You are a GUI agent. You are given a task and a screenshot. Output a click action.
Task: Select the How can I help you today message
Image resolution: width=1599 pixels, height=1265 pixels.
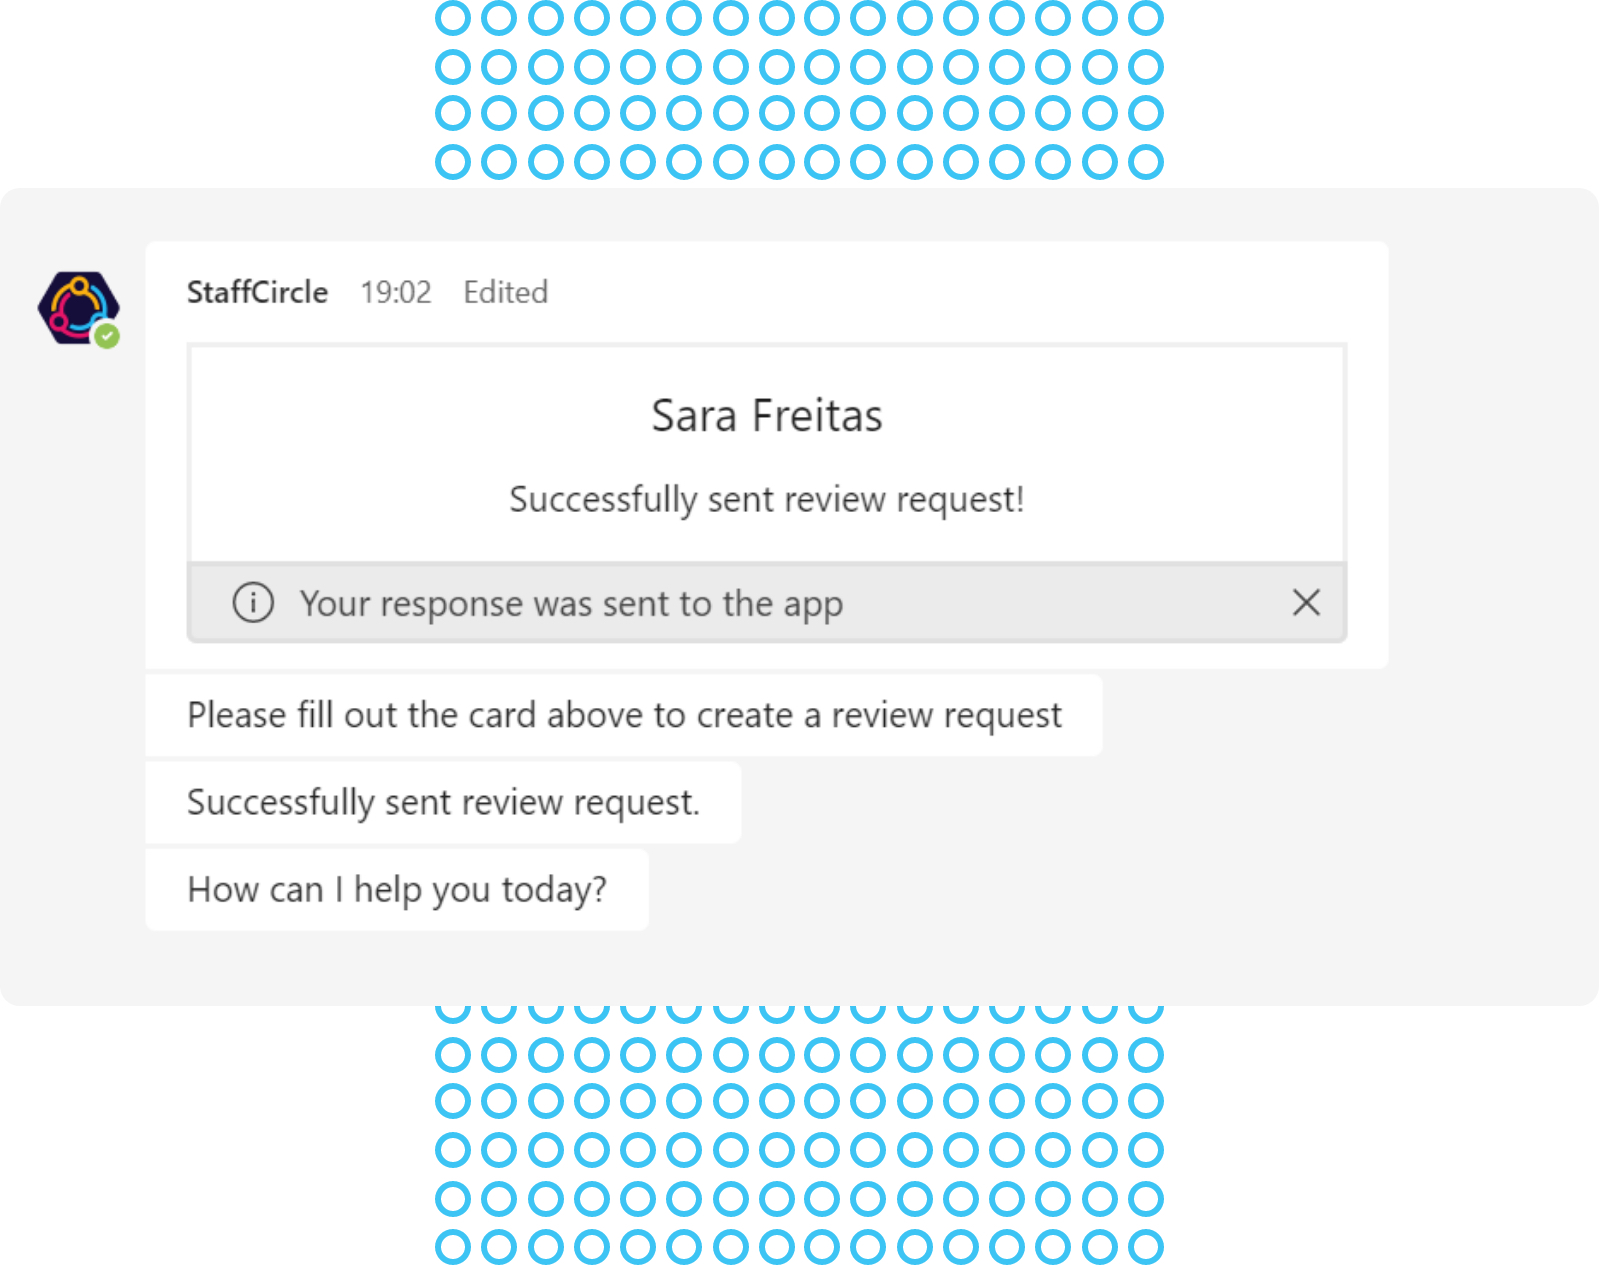(x=397, y=889)
